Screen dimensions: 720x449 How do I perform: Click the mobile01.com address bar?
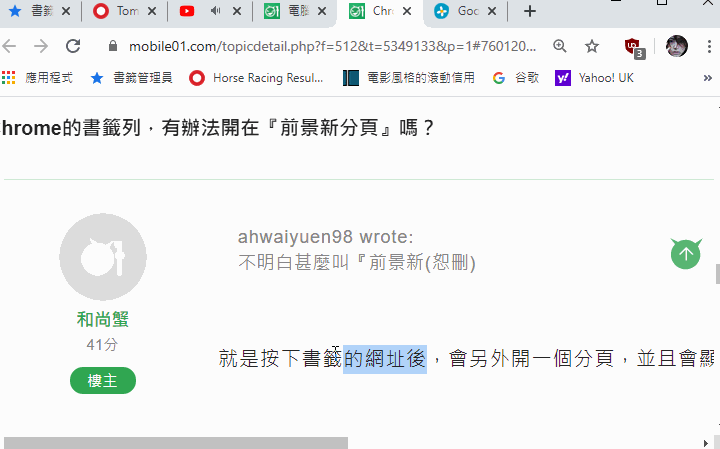(x=332, y=46)
